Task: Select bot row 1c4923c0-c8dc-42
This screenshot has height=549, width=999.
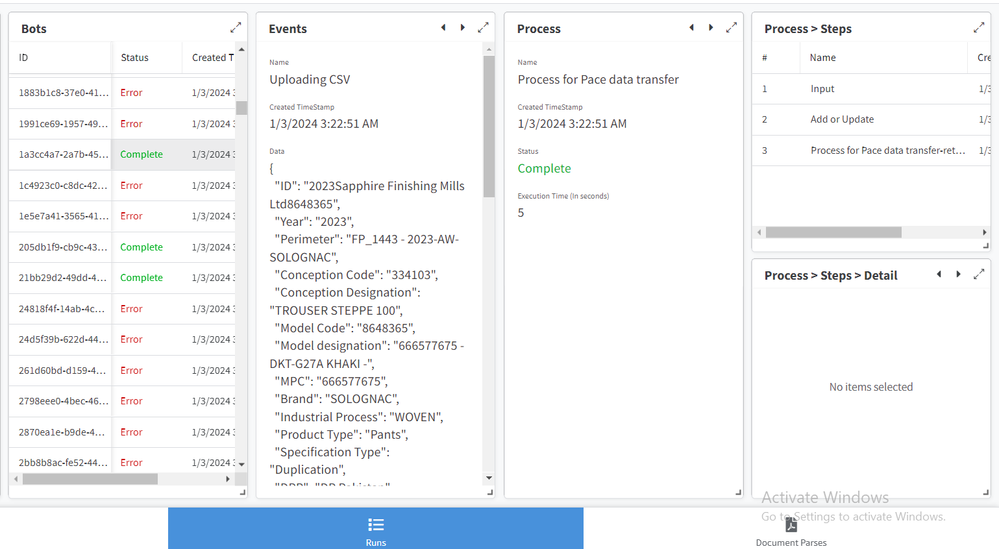Action: (122, 186)
